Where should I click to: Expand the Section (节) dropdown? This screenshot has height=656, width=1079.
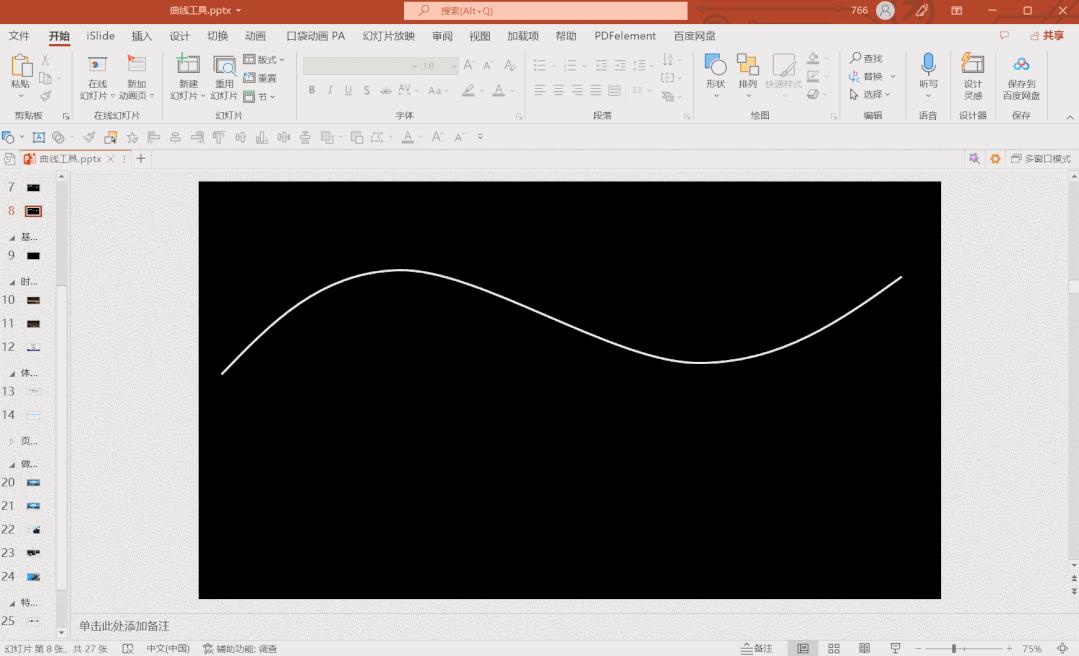click(x=260, y=97)
